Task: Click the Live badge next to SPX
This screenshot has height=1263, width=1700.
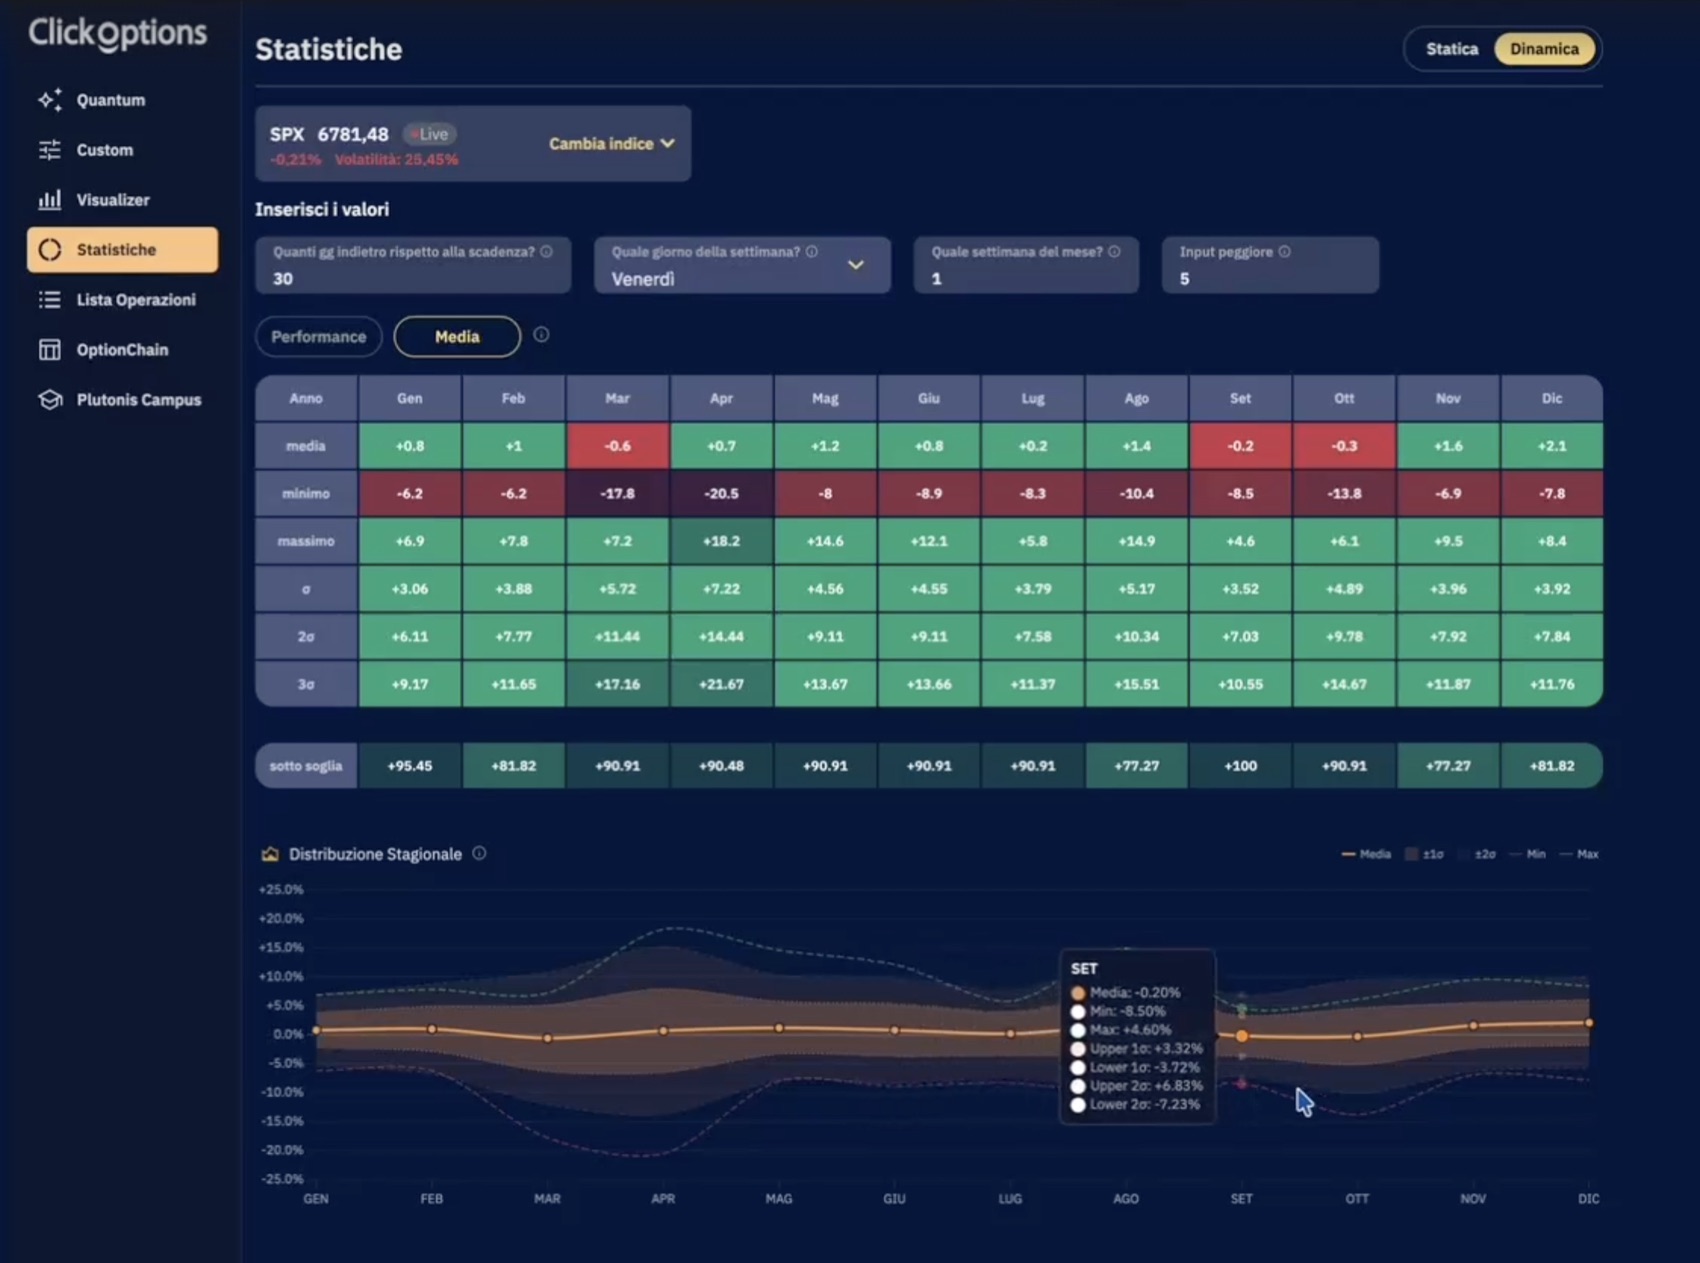Action: click(430, 134)
